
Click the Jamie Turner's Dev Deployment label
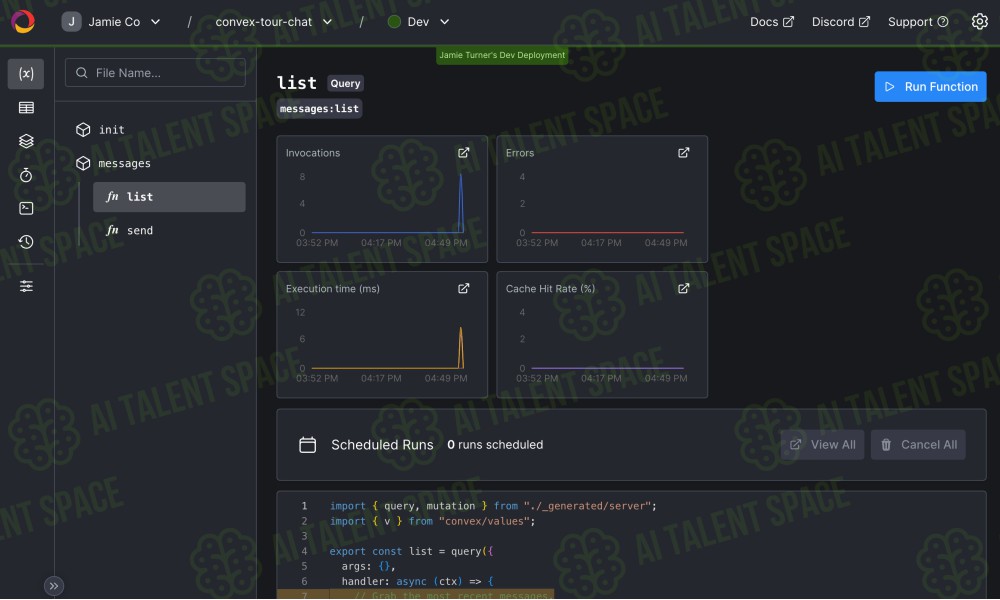pyautogui.click(x=502, y=55)
